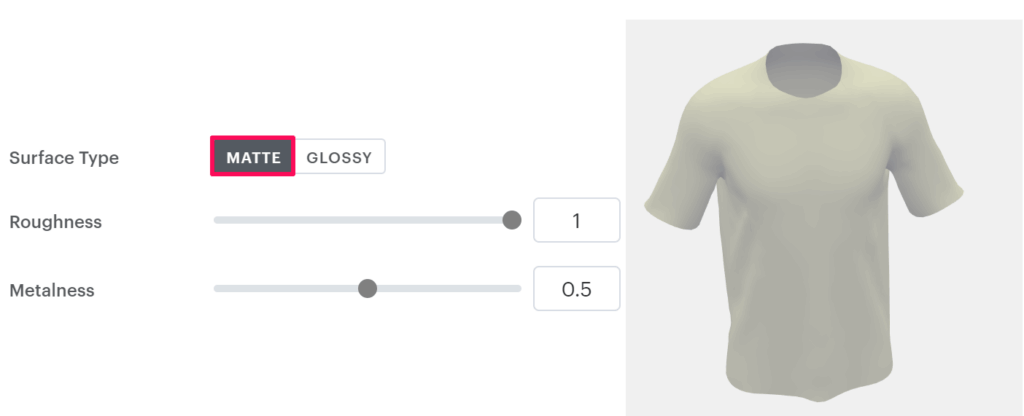Click the Roughness slider handle
This screenshot has height=416, width=1024.
pyautogui.click(x=511, y=220)
